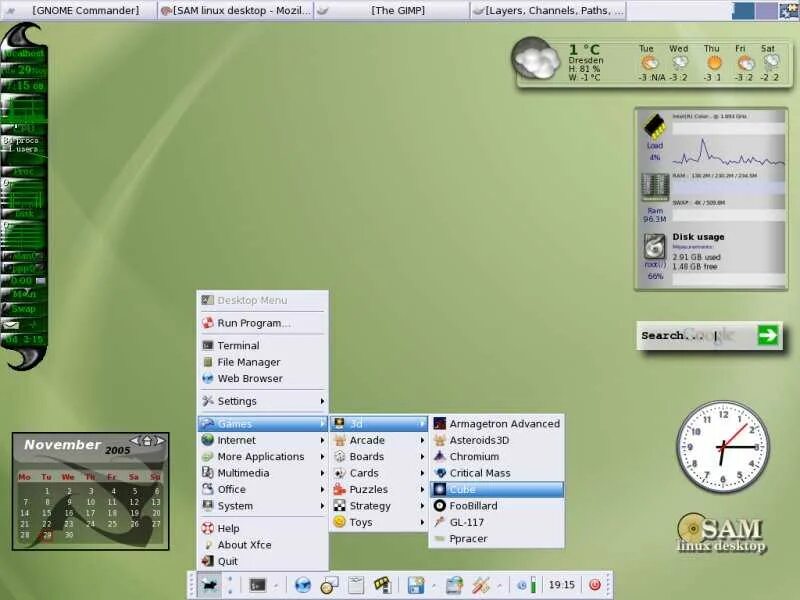Open the notepad text editor panel launcher

pos(356,585)
